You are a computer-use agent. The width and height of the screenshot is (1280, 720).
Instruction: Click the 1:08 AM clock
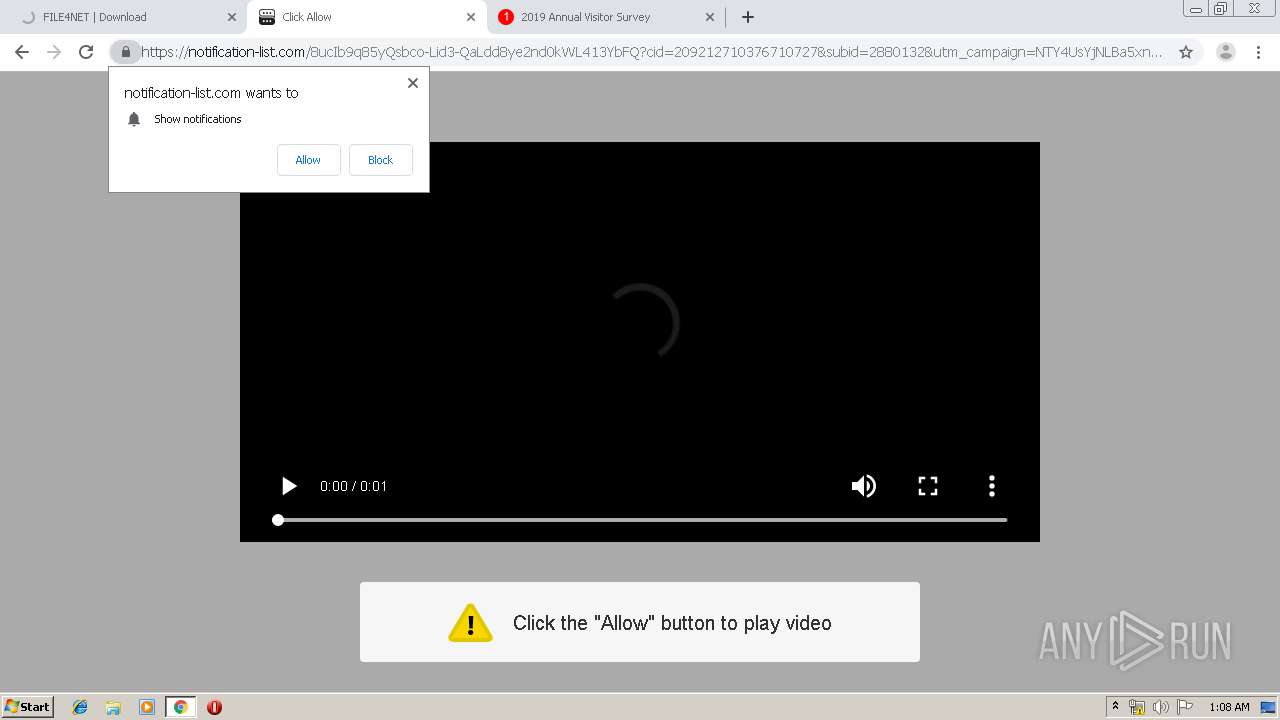1229,707
